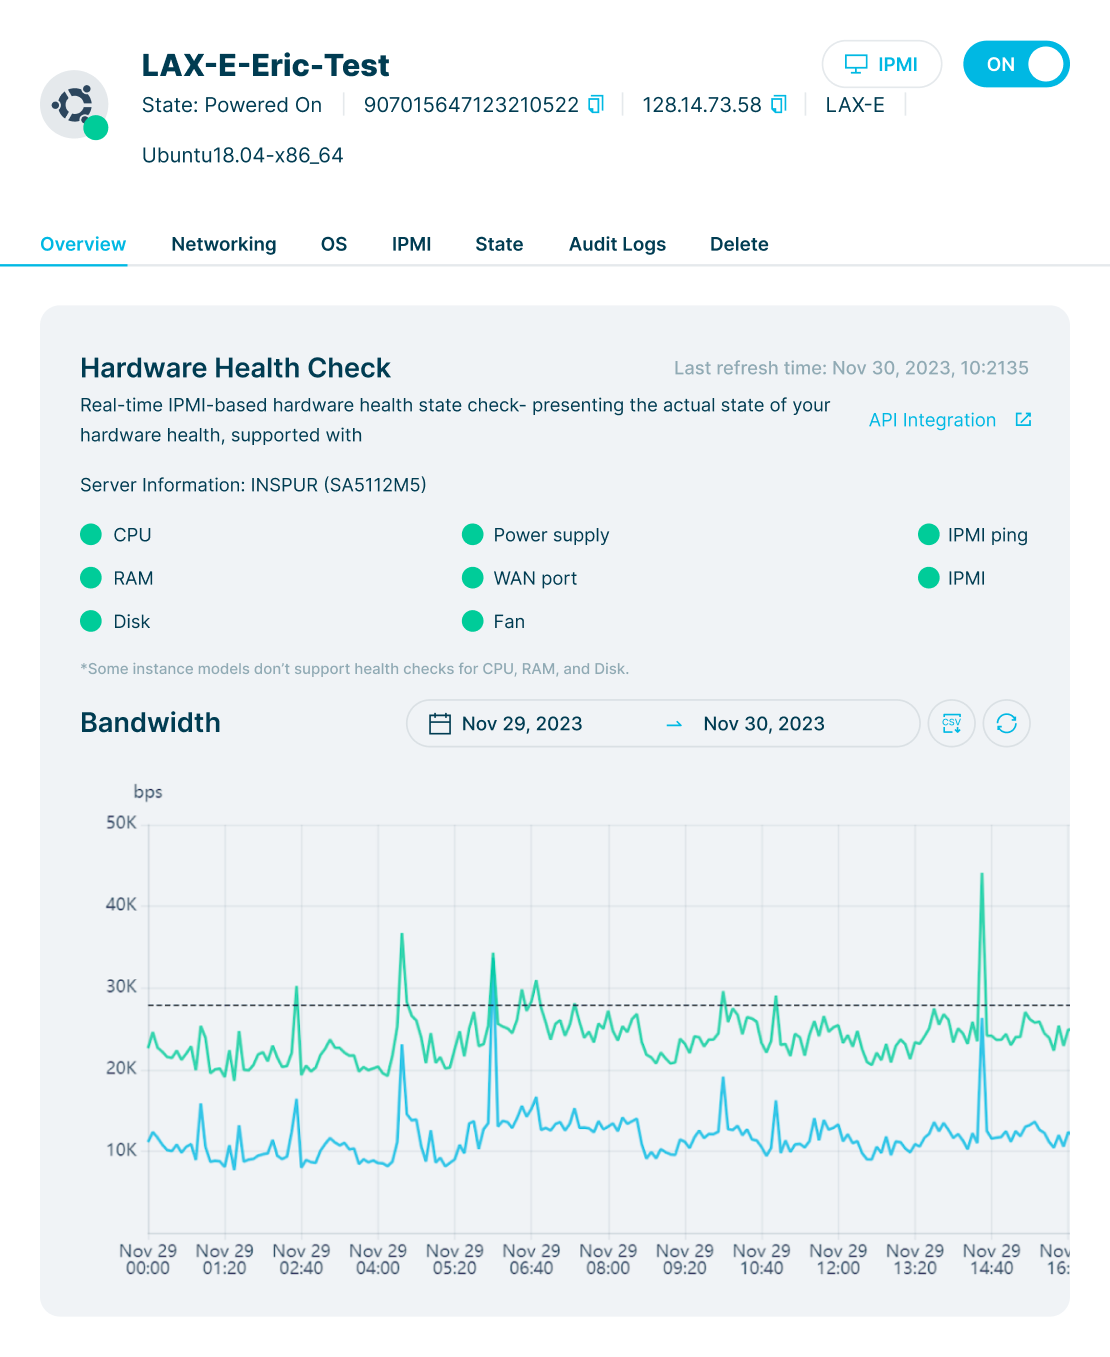The width and height of the screenshot is (1110, 1357).
Task: Click the external link icon next to API Integration
Action: coord(1022,419)
